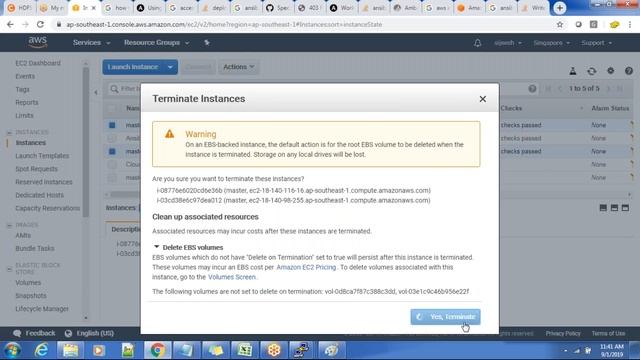Open Windows Start menu
The image size is (640, 360).
pyautogui.click(x=12, y=350)
